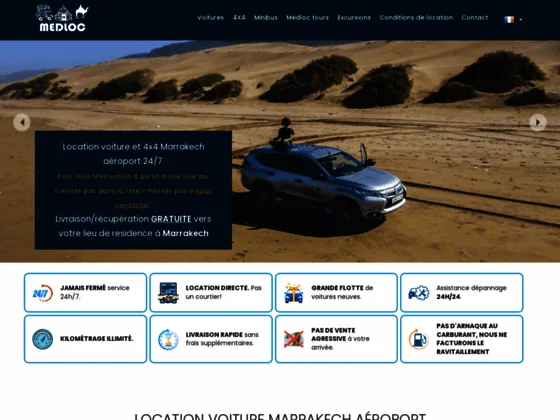Select the 'KILOMÉTRAGE ILLIMITÉ' text

click(97, 339)
